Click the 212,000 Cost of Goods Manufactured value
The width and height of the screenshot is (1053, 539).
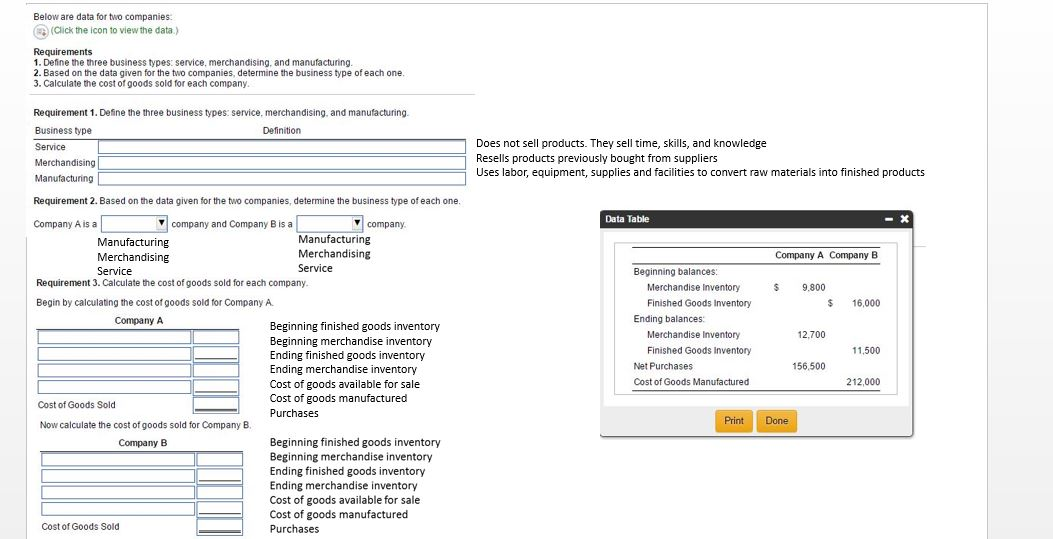[863, 383]
